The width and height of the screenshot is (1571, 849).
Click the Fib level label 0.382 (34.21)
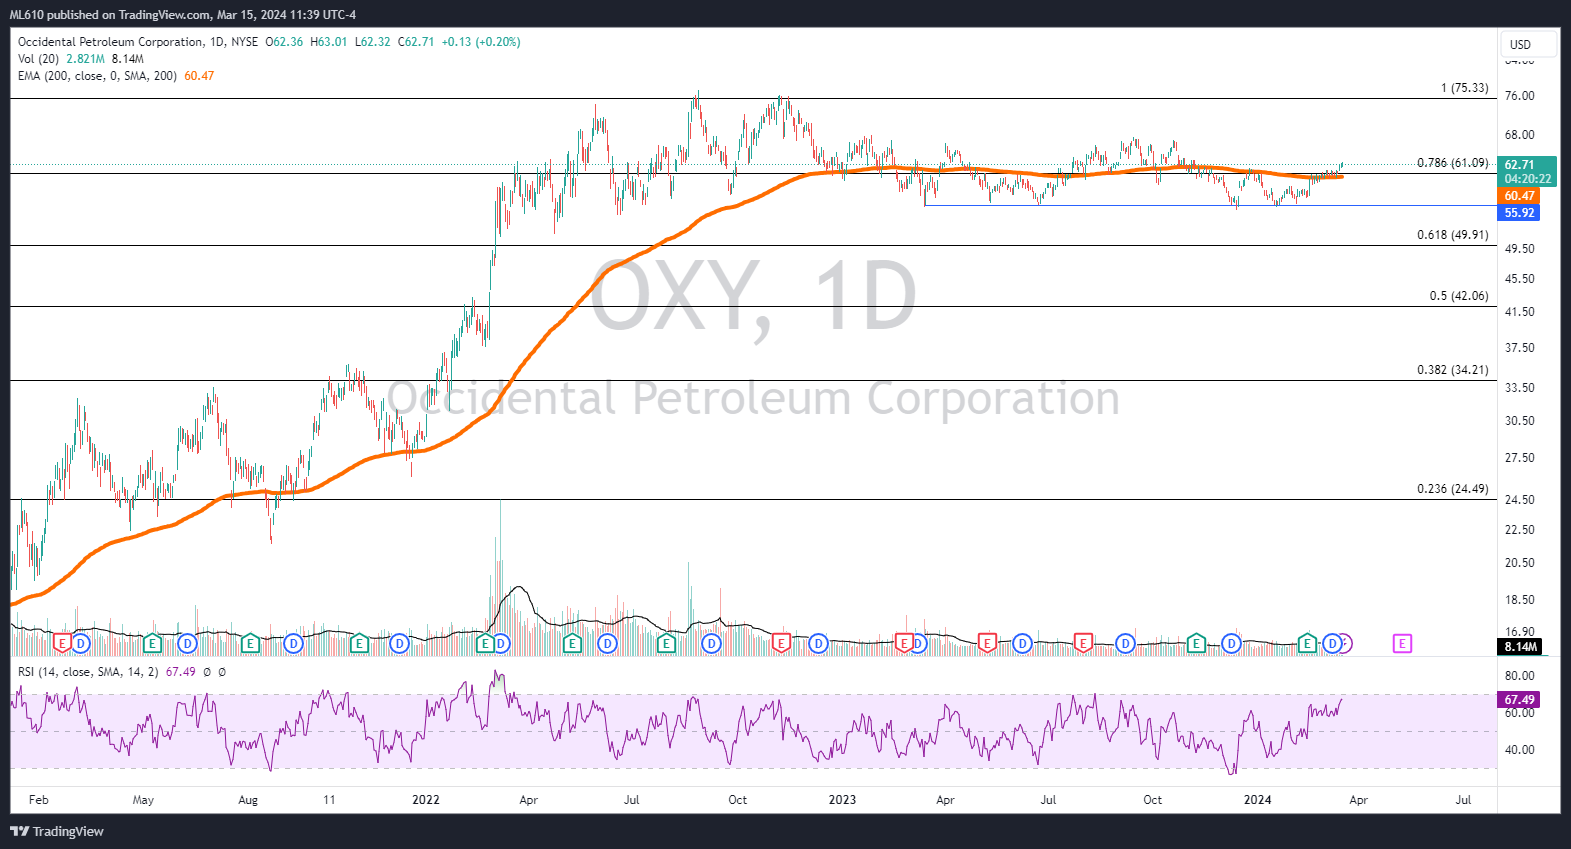click(x=1452, y=370)
